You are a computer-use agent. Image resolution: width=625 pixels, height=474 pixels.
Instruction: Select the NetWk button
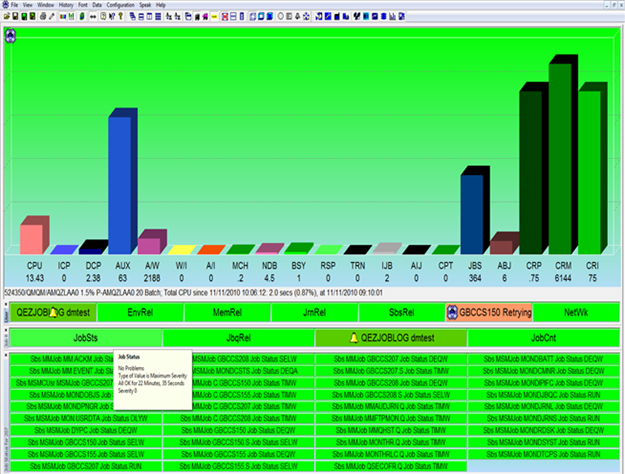coord(577,312)
